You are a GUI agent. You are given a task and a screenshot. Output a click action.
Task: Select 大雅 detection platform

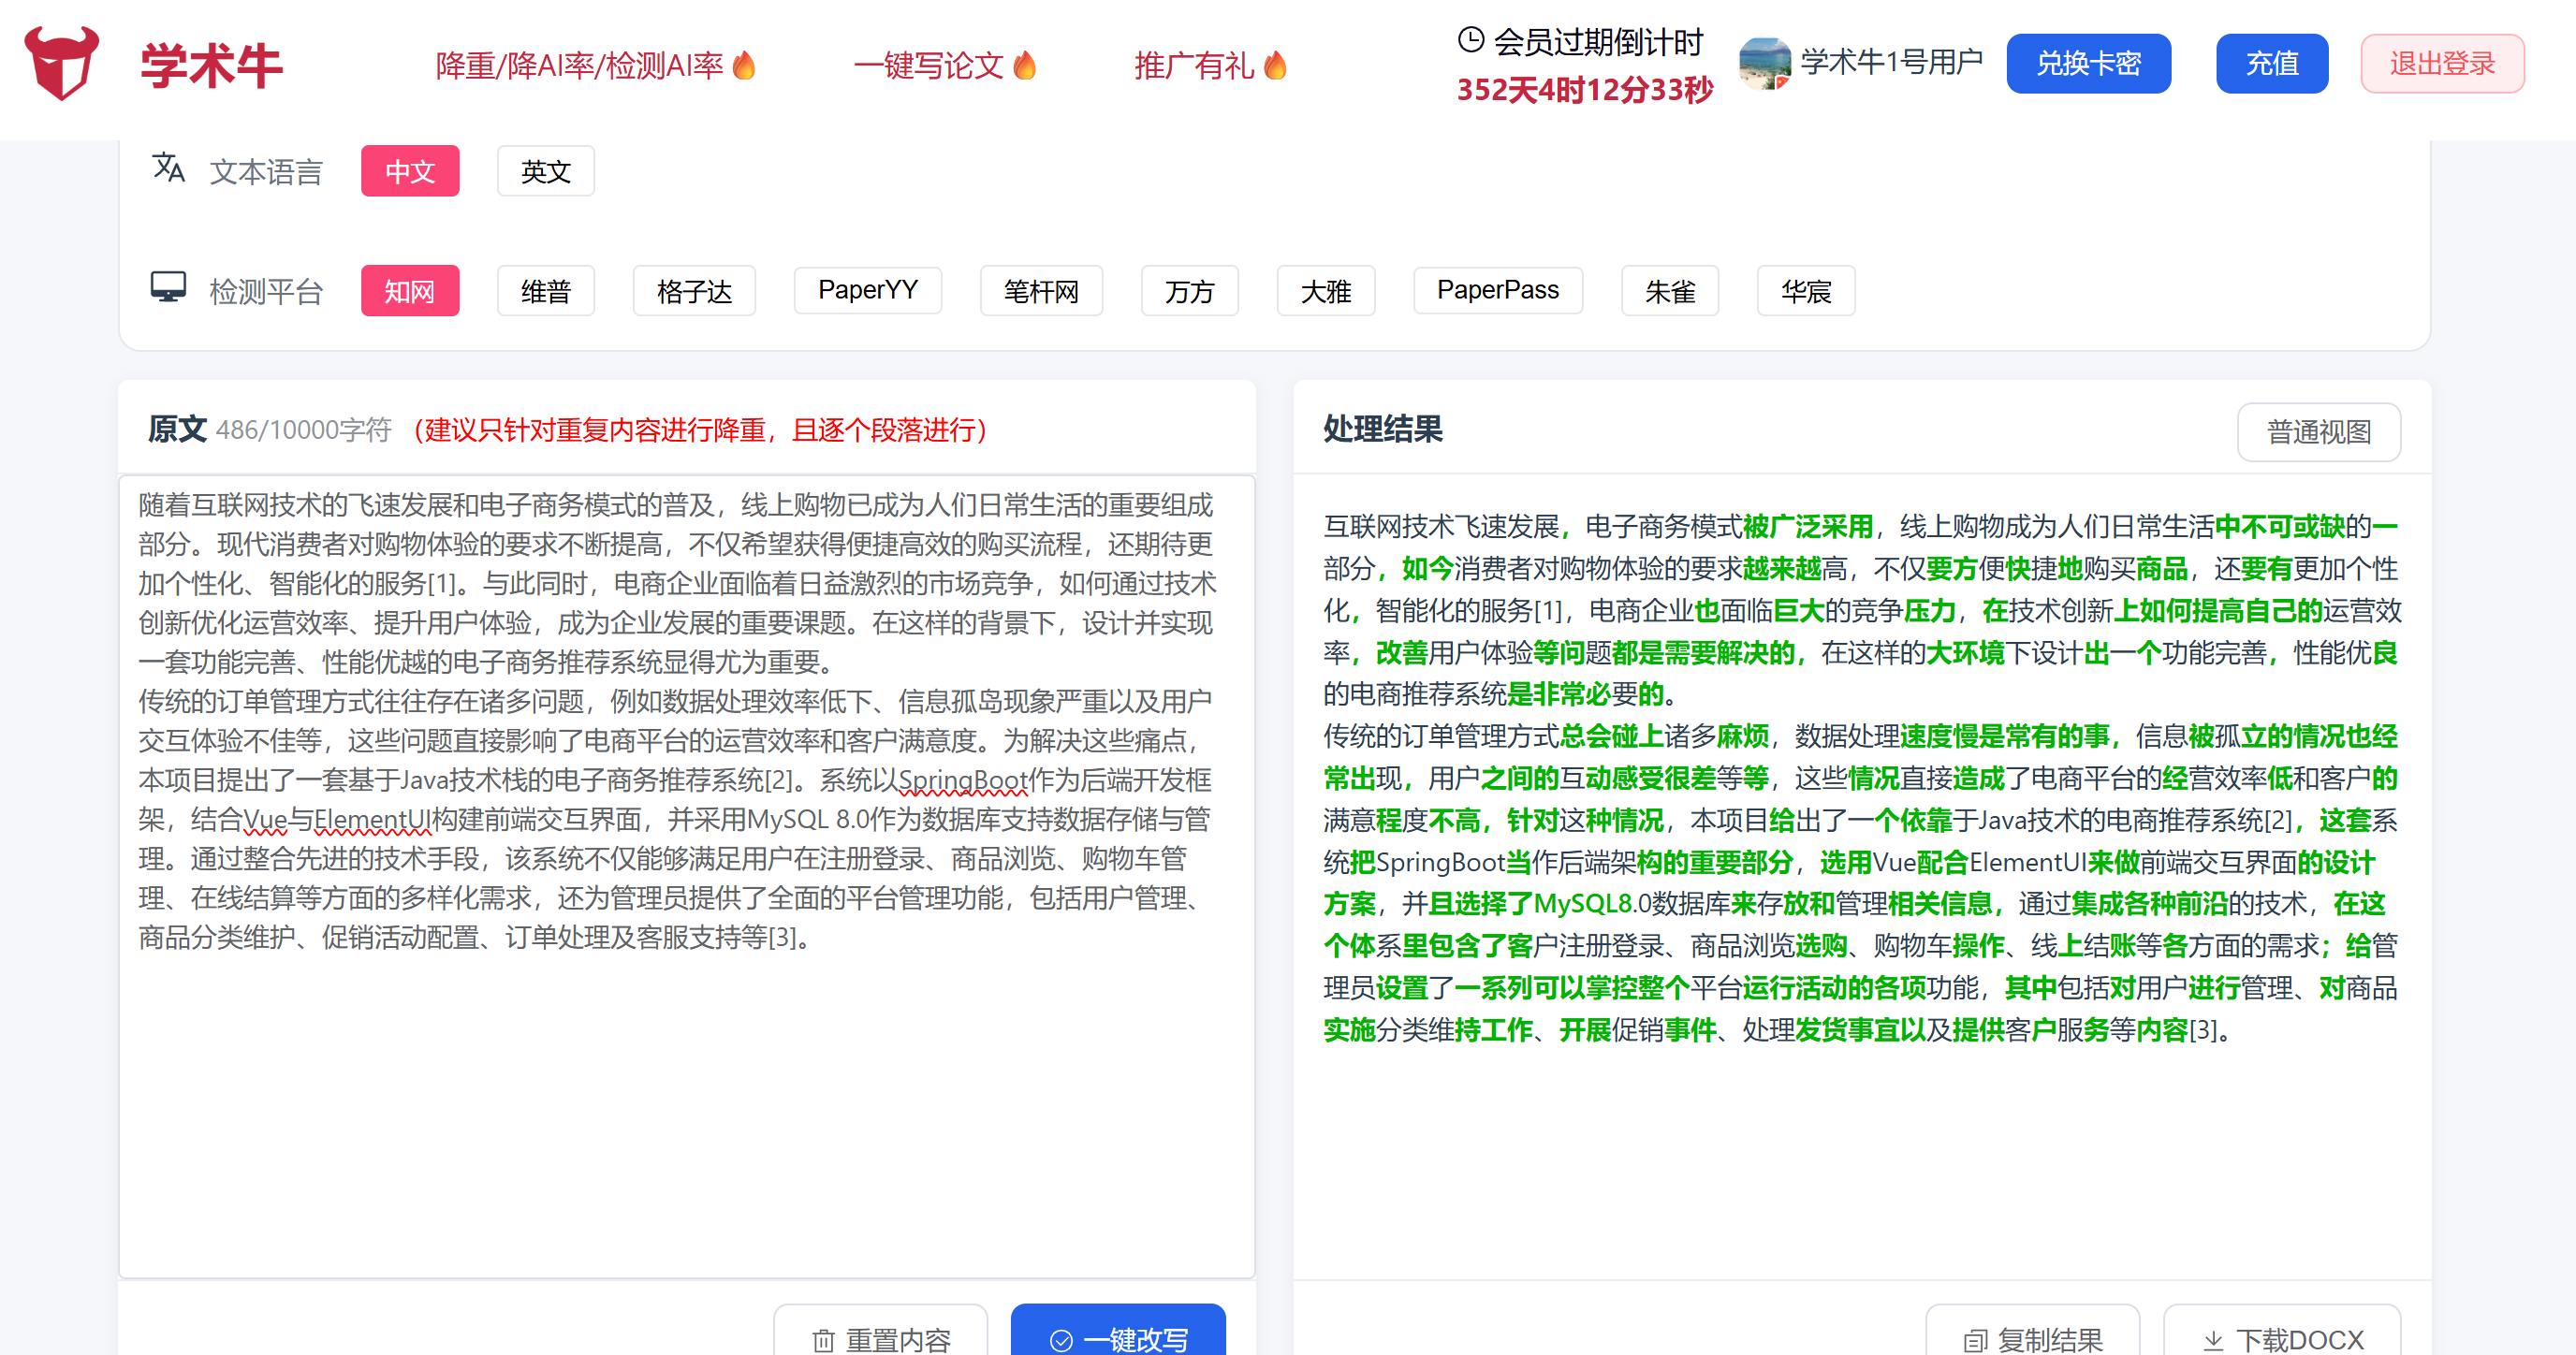click(x=1326, y=291)
